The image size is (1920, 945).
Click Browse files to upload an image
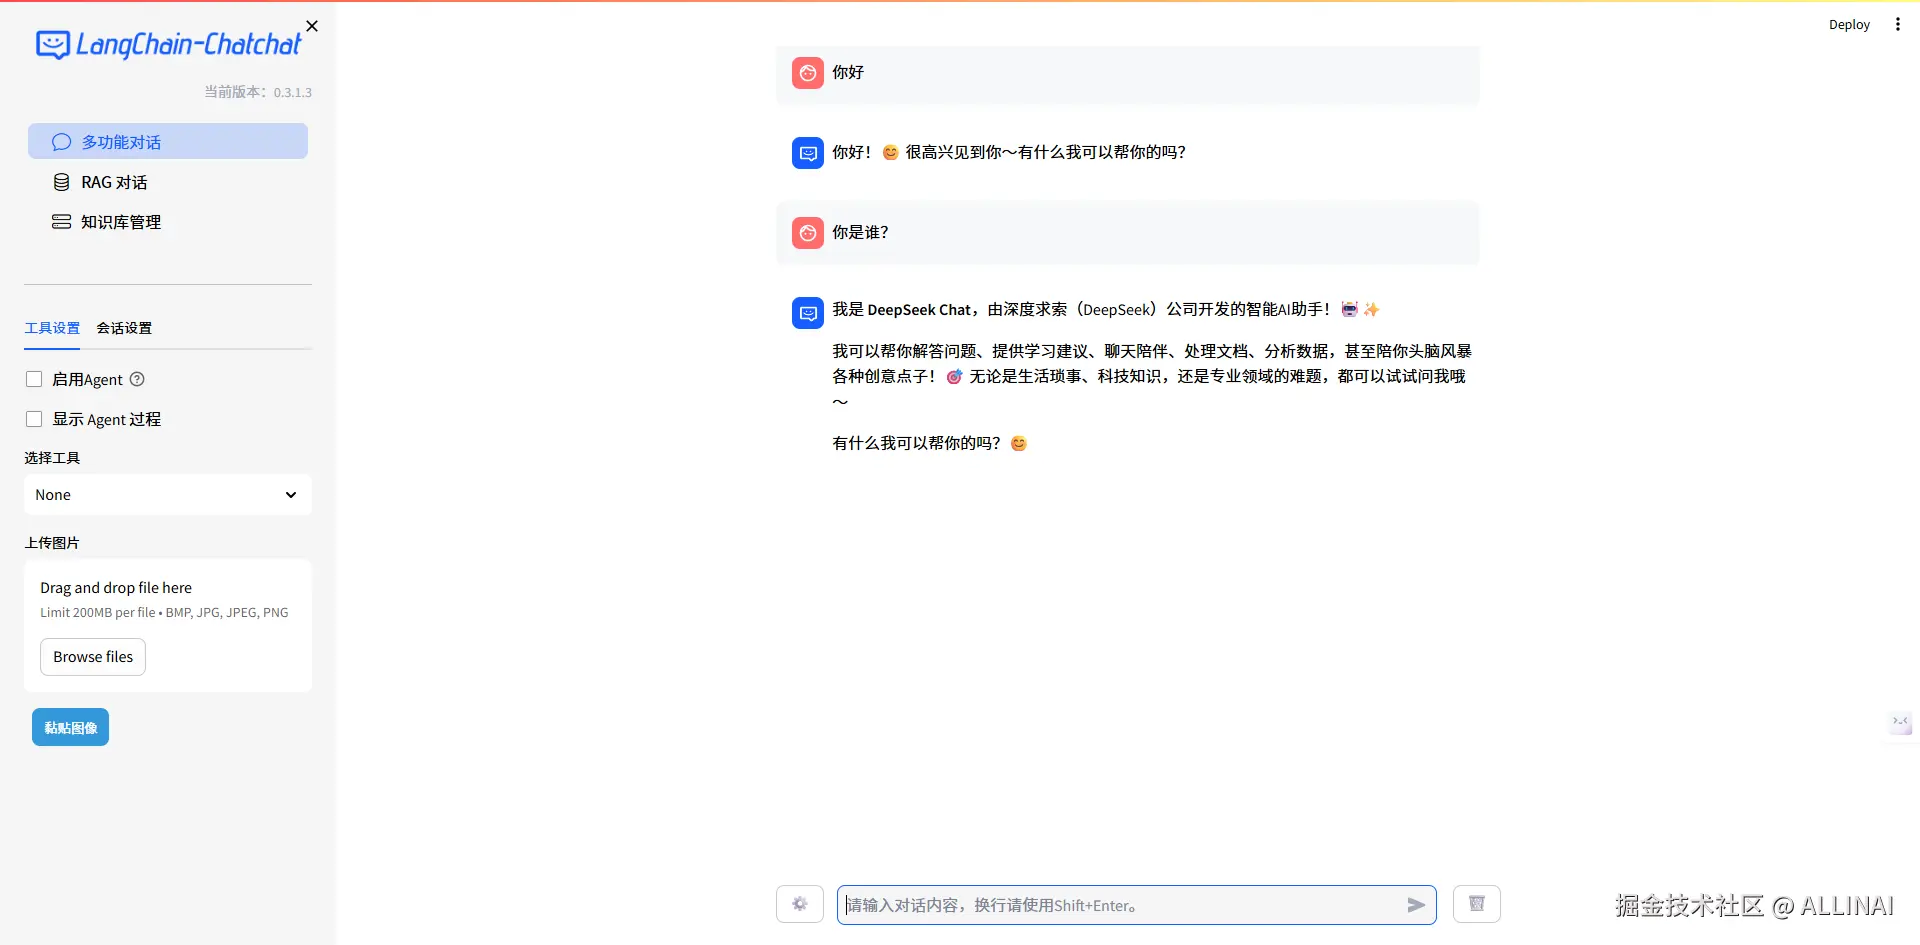point(93,657)
